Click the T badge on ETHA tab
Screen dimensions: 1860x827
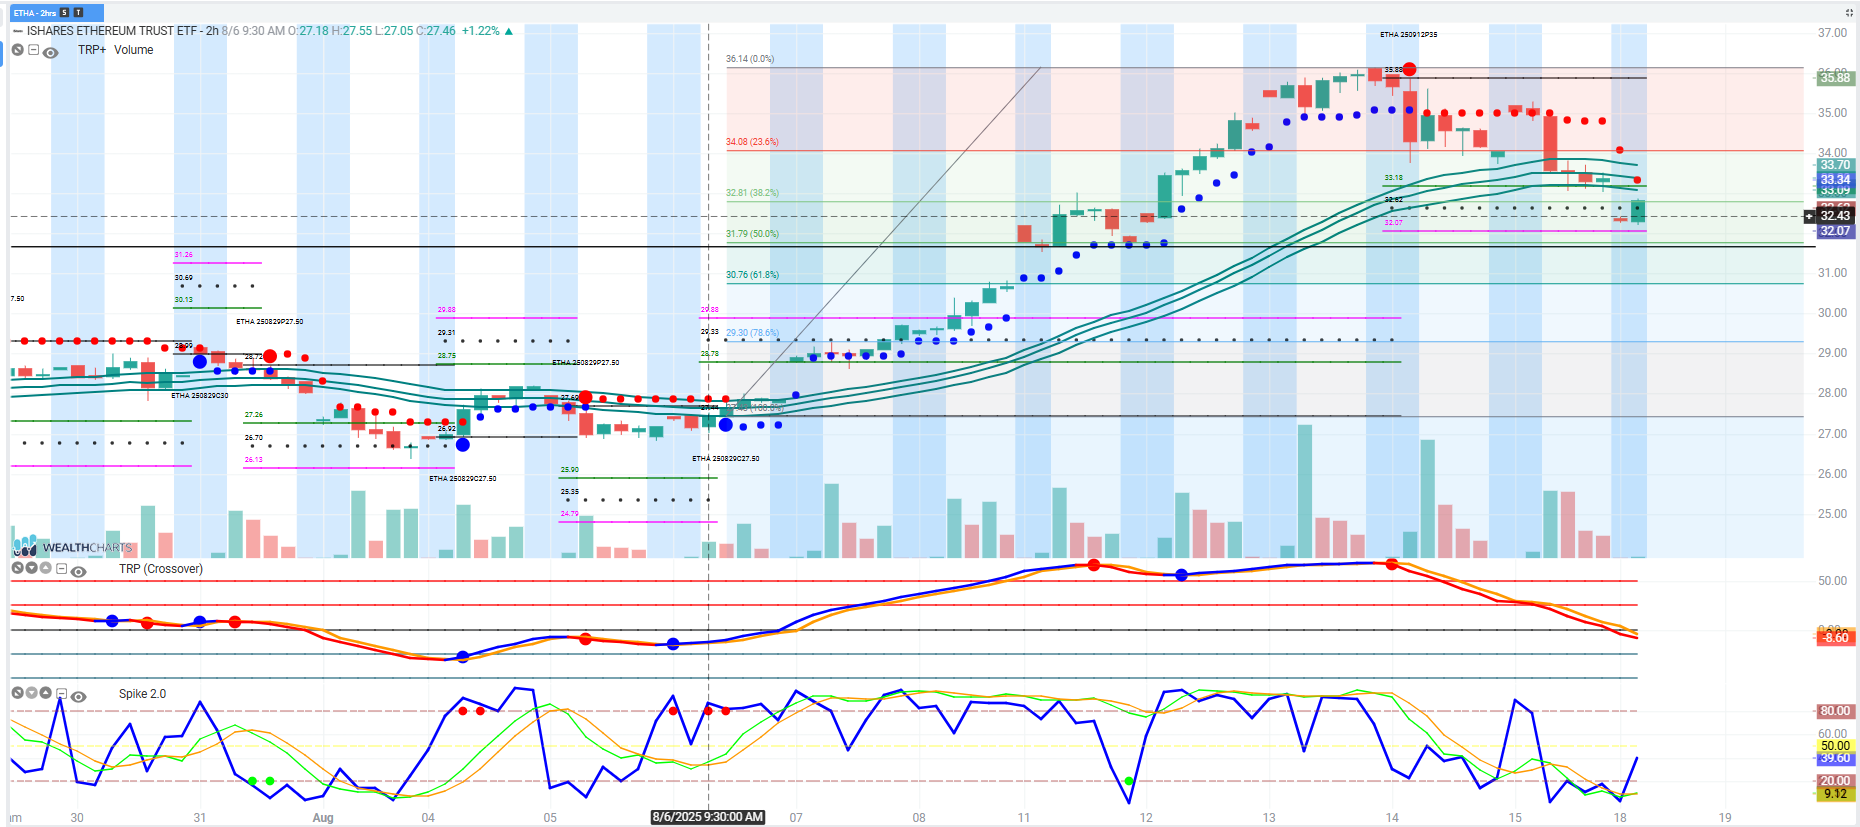[x=79, y=13]
